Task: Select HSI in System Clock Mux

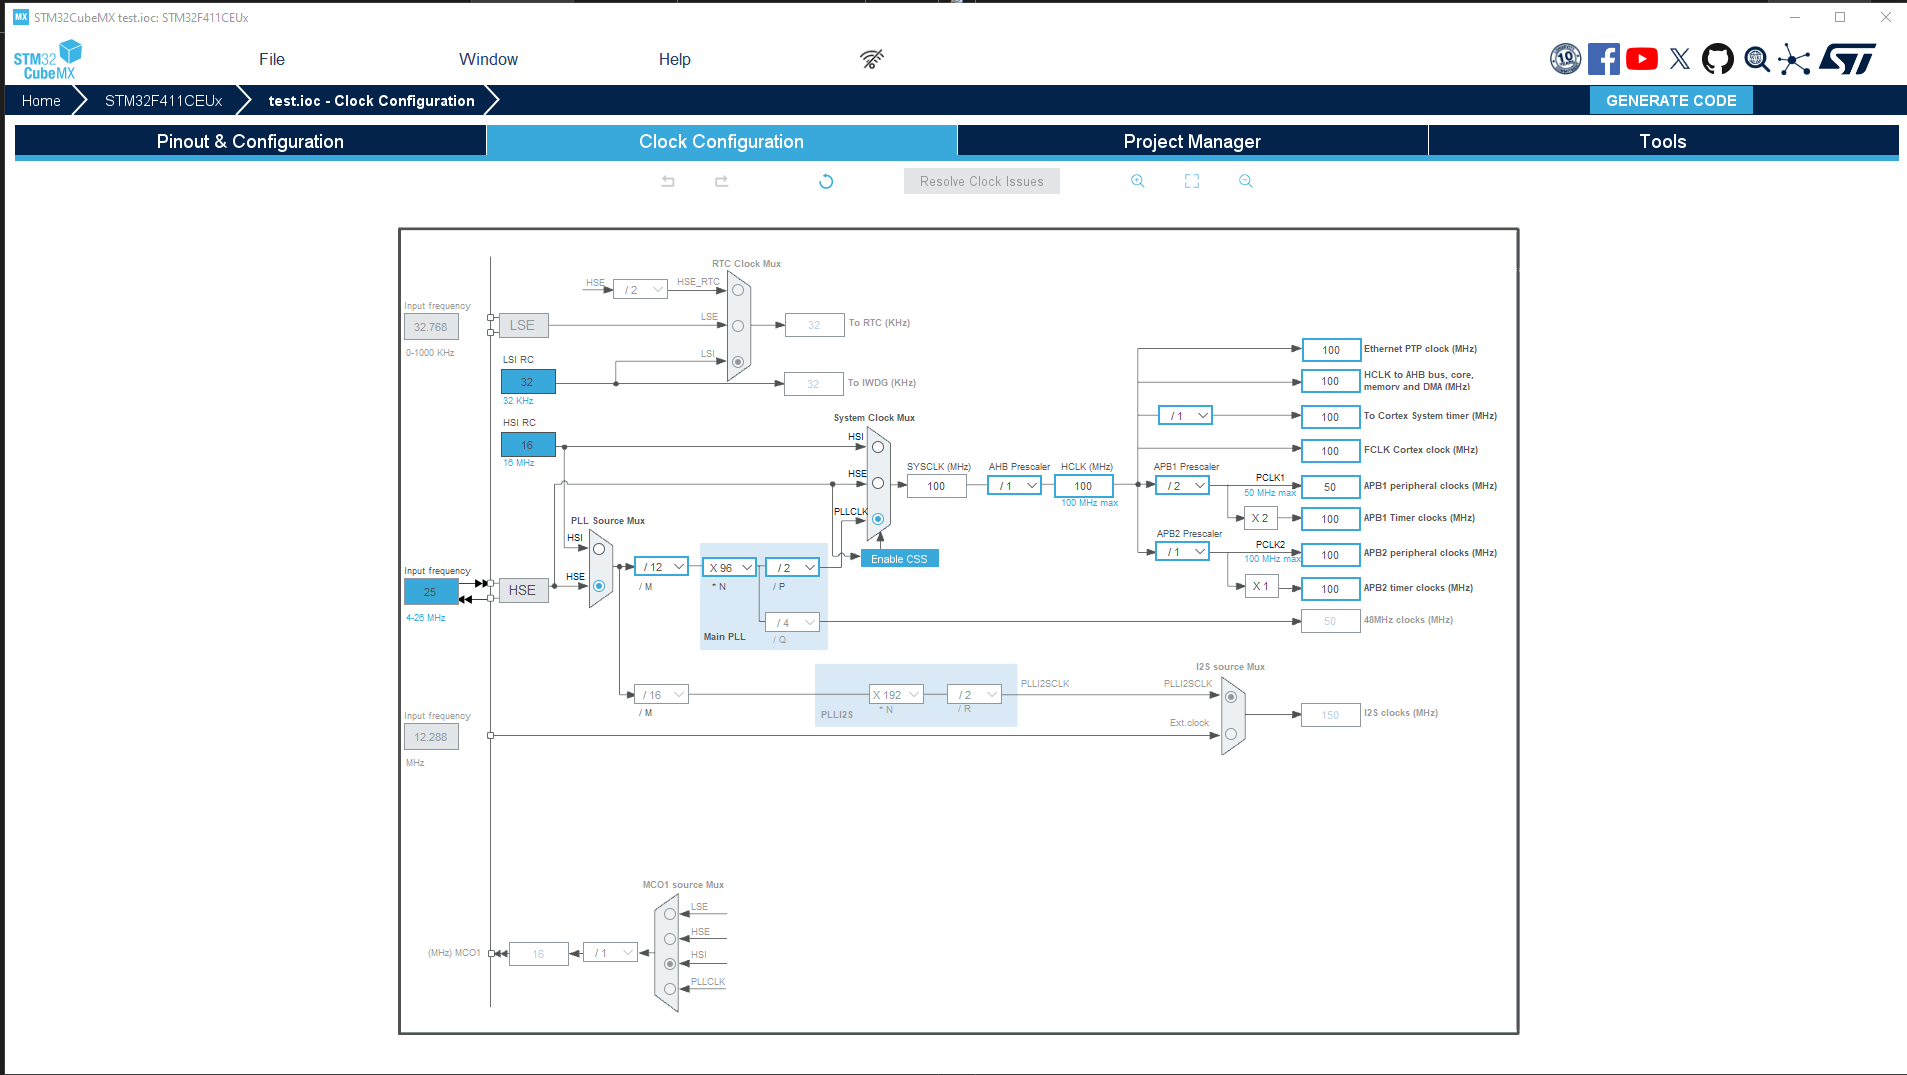Action: pos(878,447)
